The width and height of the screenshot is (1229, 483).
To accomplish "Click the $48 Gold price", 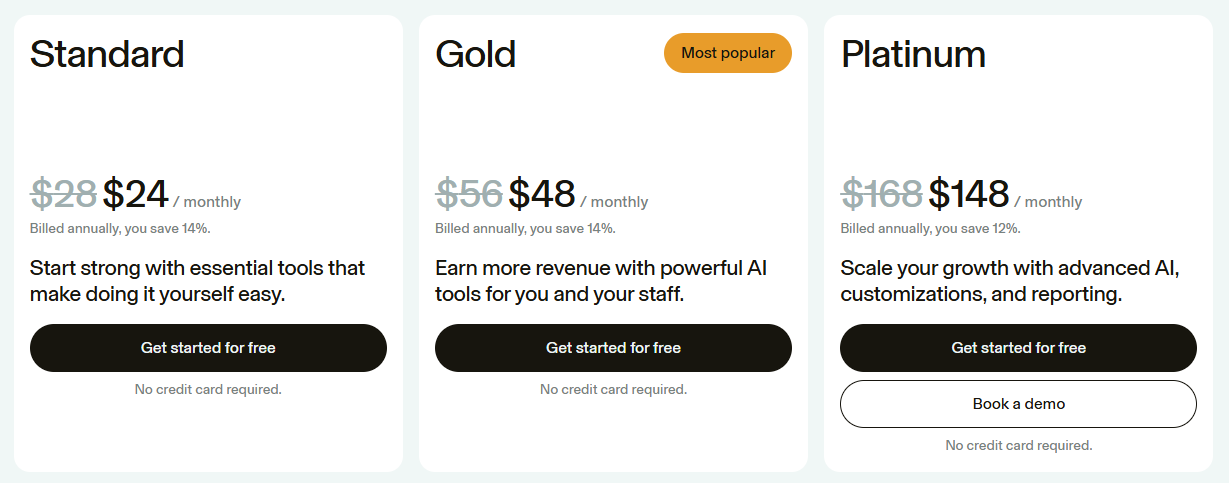I will tap(541, 194).
